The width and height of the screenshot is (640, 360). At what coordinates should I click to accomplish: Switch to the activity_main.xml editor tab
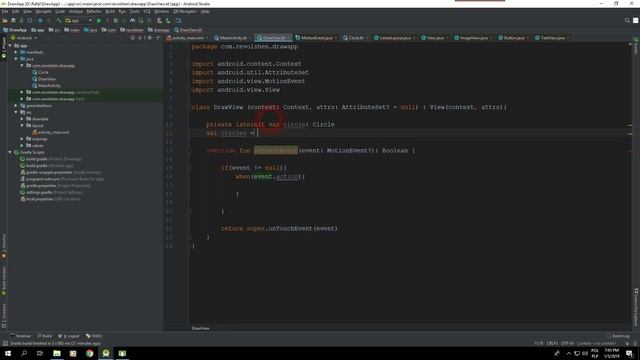(187, 38)
